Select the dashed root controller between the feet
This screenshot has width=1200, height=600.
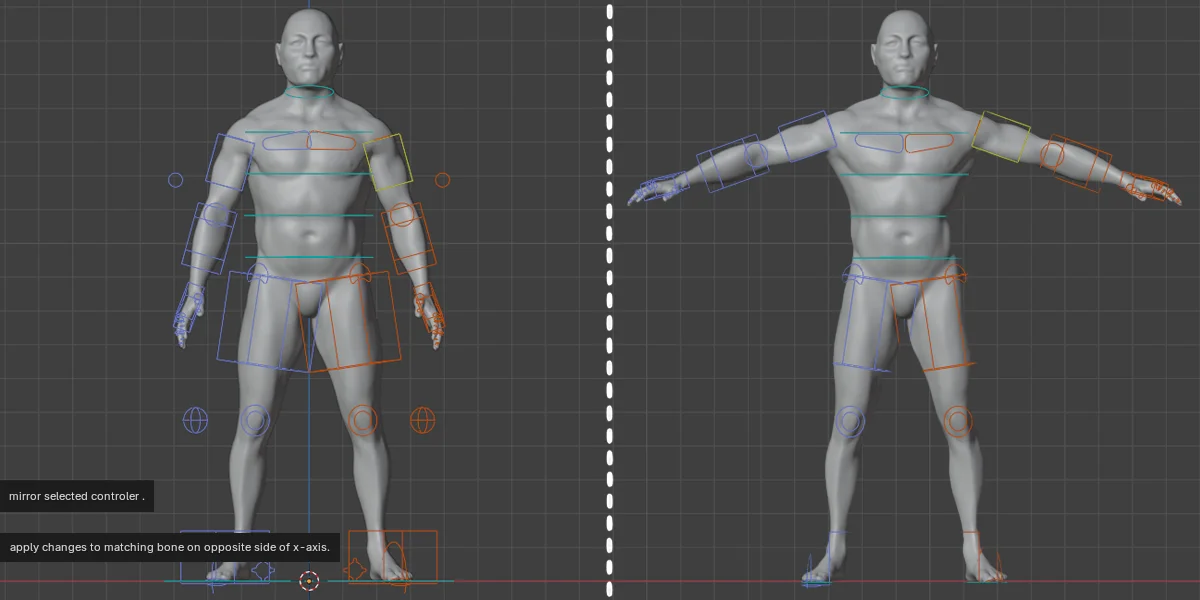pos(310,581)
